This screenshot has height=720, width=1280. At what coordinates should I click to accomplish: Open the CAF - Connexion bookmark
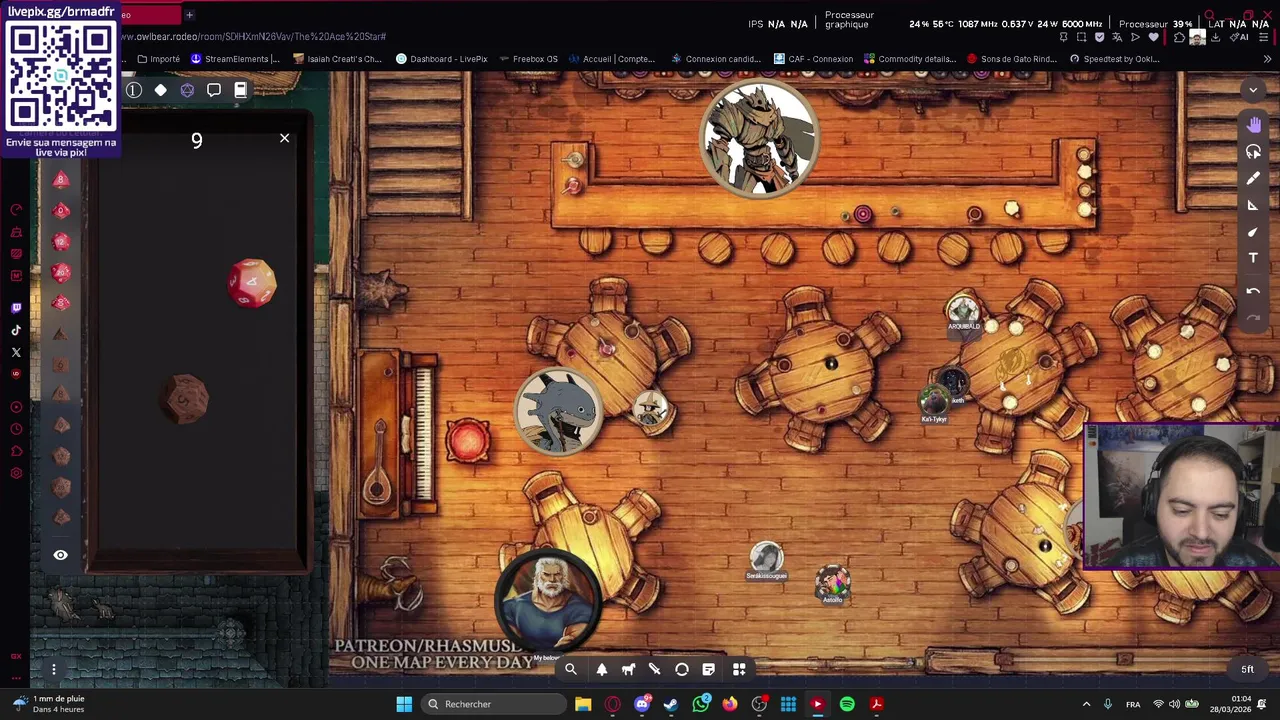pyautogui.click(x=812, y=59)
